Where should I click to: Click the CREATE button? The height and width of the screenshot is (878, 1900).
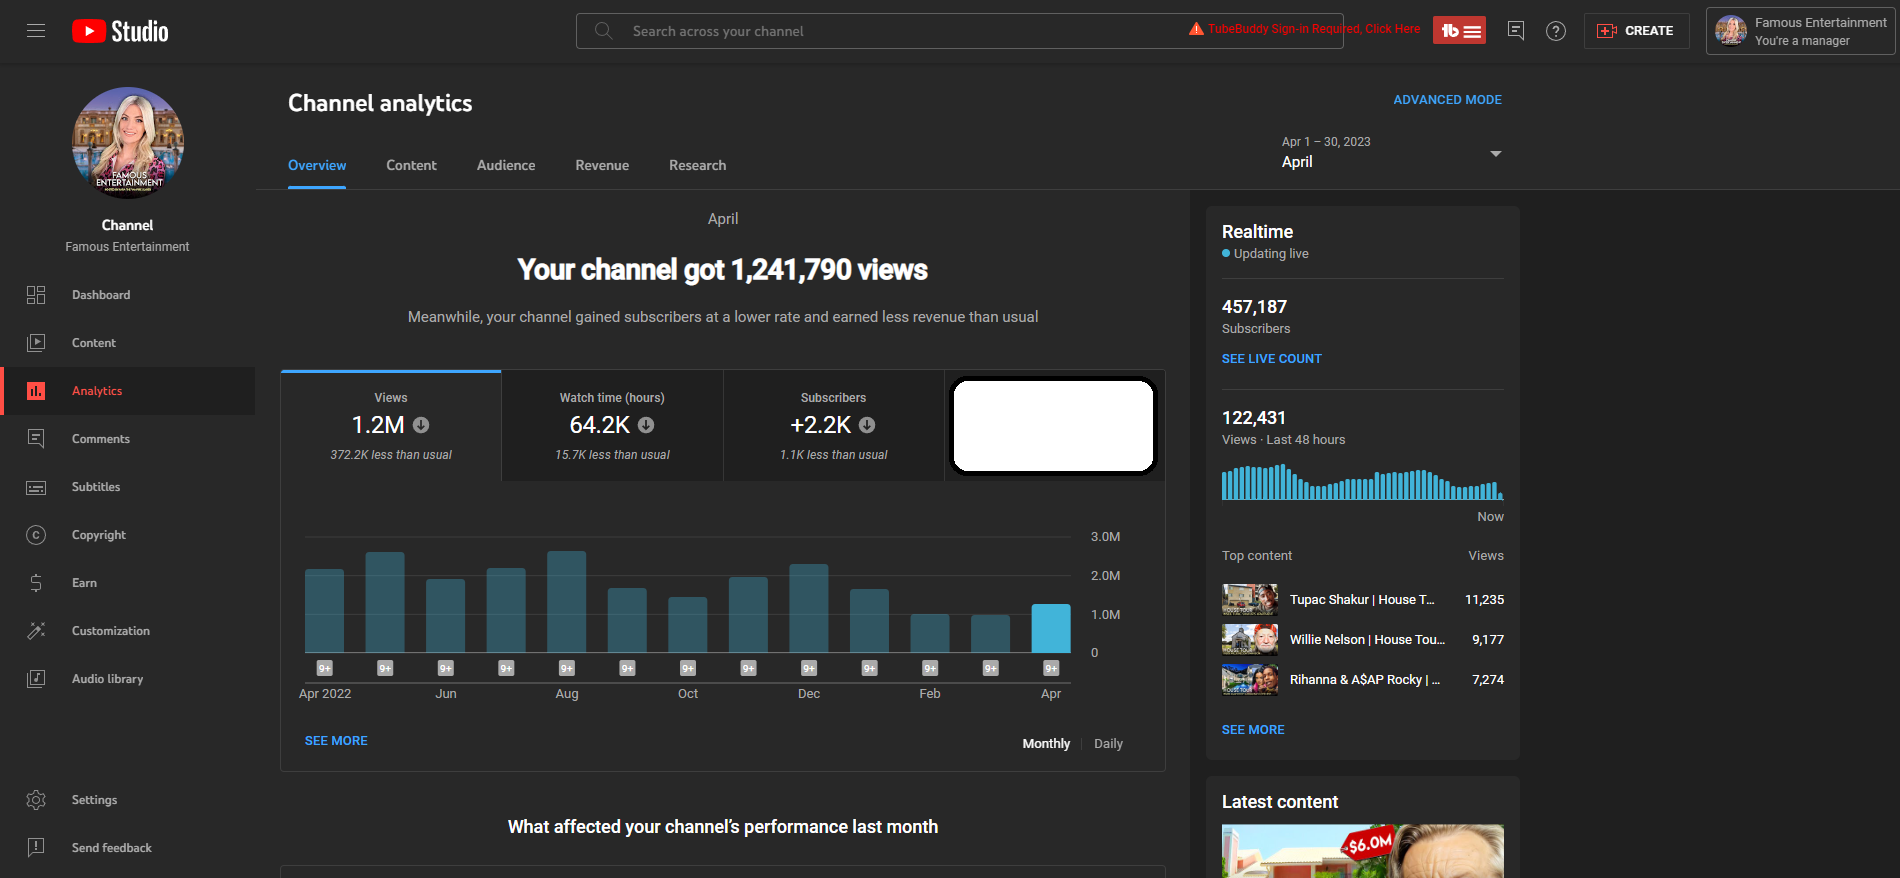[x=1636, y=31]
